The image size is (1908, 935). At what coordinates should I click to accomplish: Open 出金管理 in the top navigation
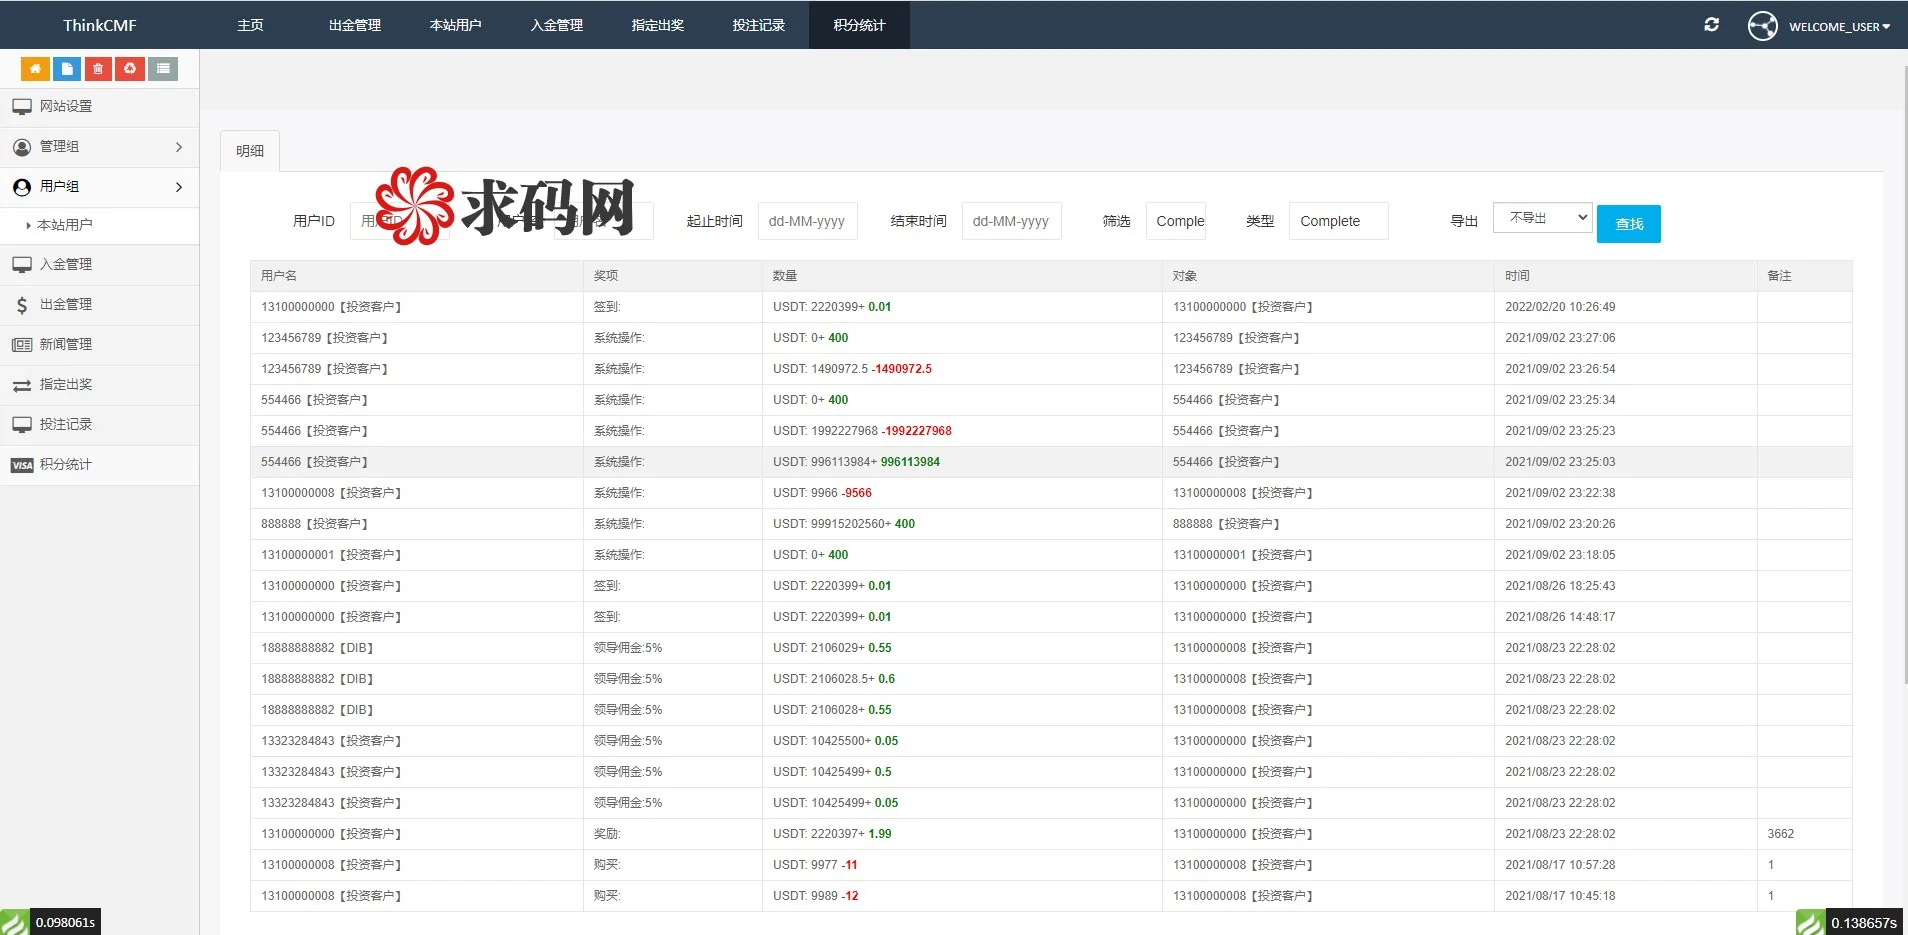click(354, 25)
